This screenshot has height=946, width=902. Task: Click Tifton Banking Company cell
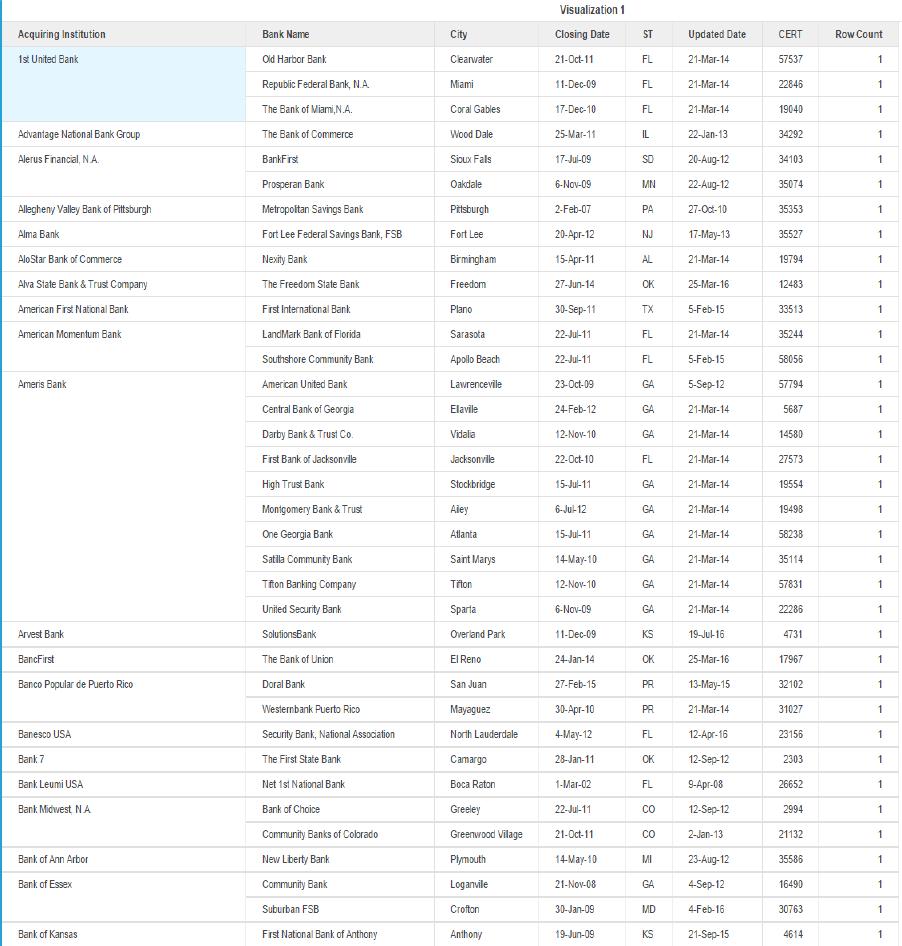pos(340,585)
